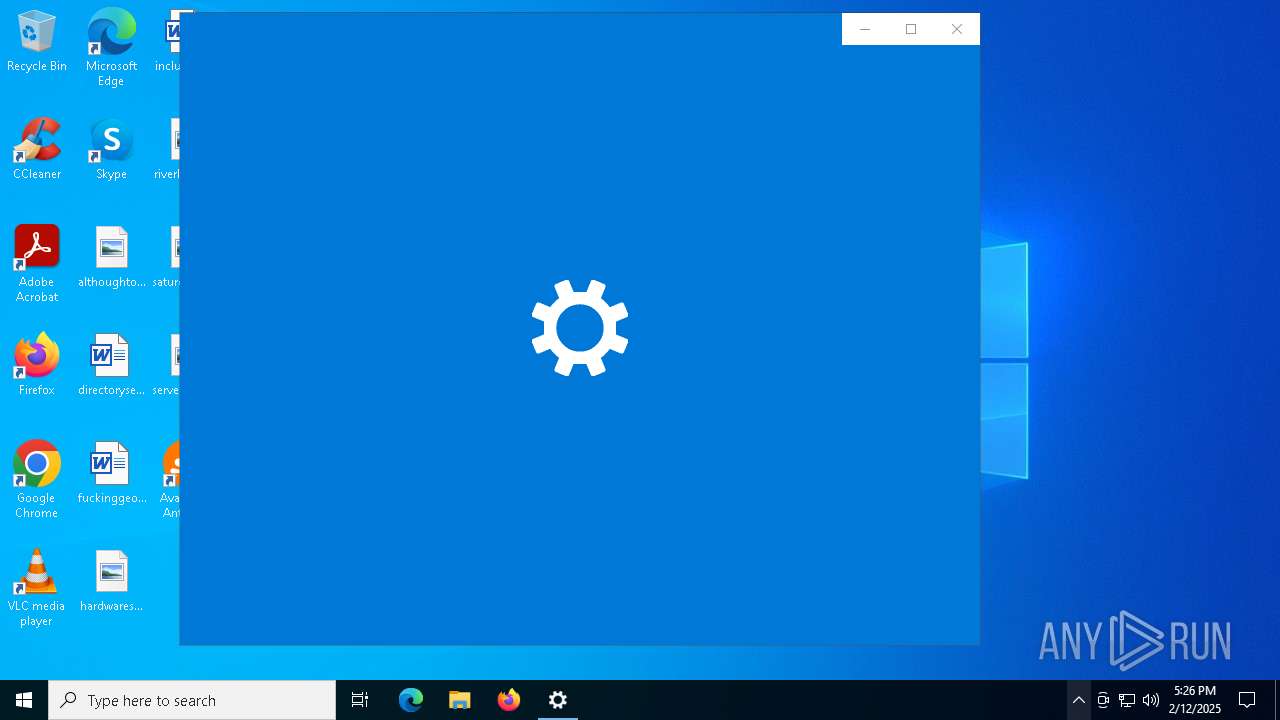Open the Meet Now tray icon

coord(1103,700)
